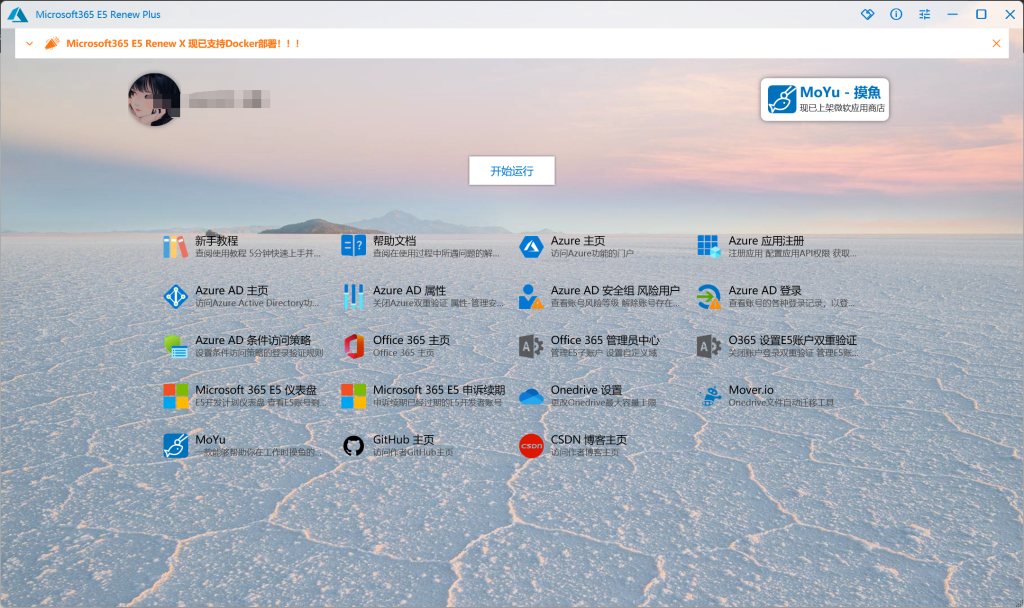Click the CSDN 博客主页 red icon
The width and height of the screenshot is (1024, 608).
pyautogui.click(x=531, y=446)
